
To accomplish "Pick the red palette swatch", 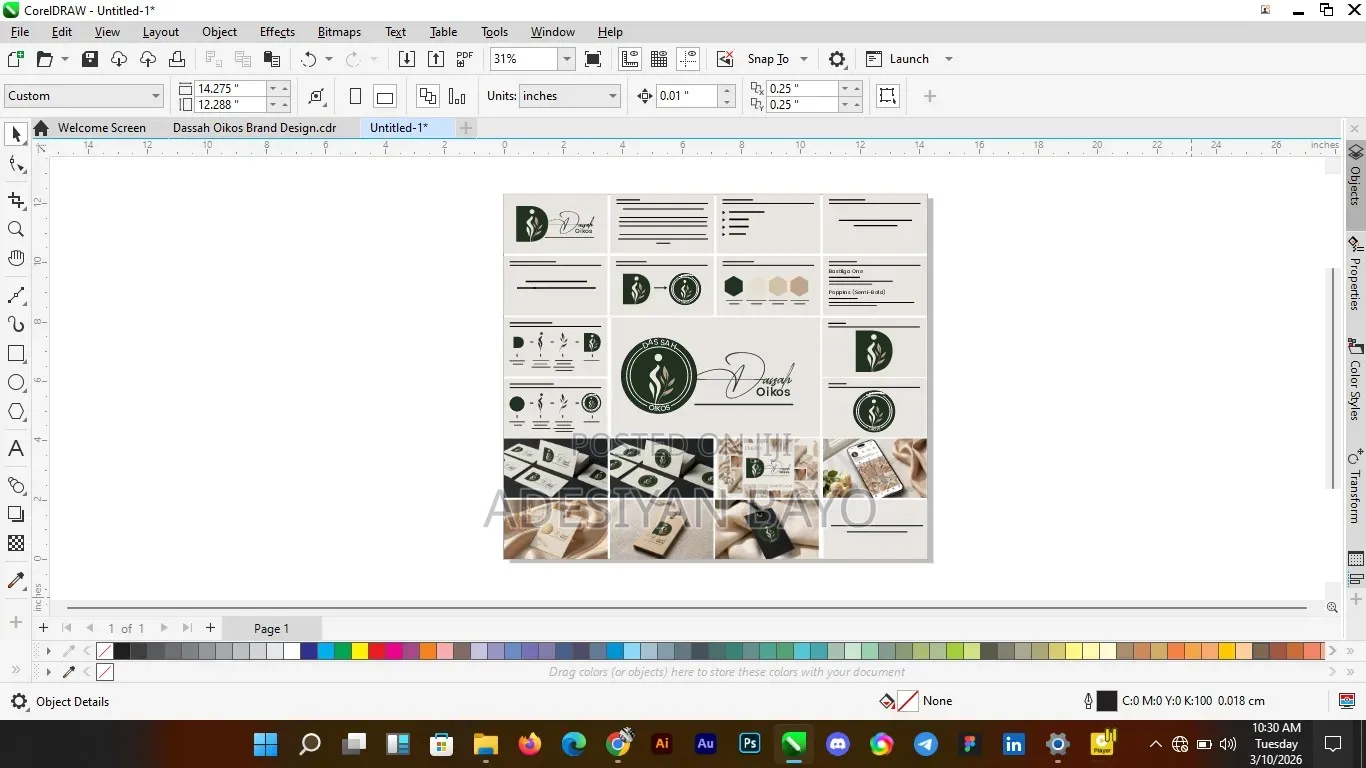I will [x=377, y=651].
